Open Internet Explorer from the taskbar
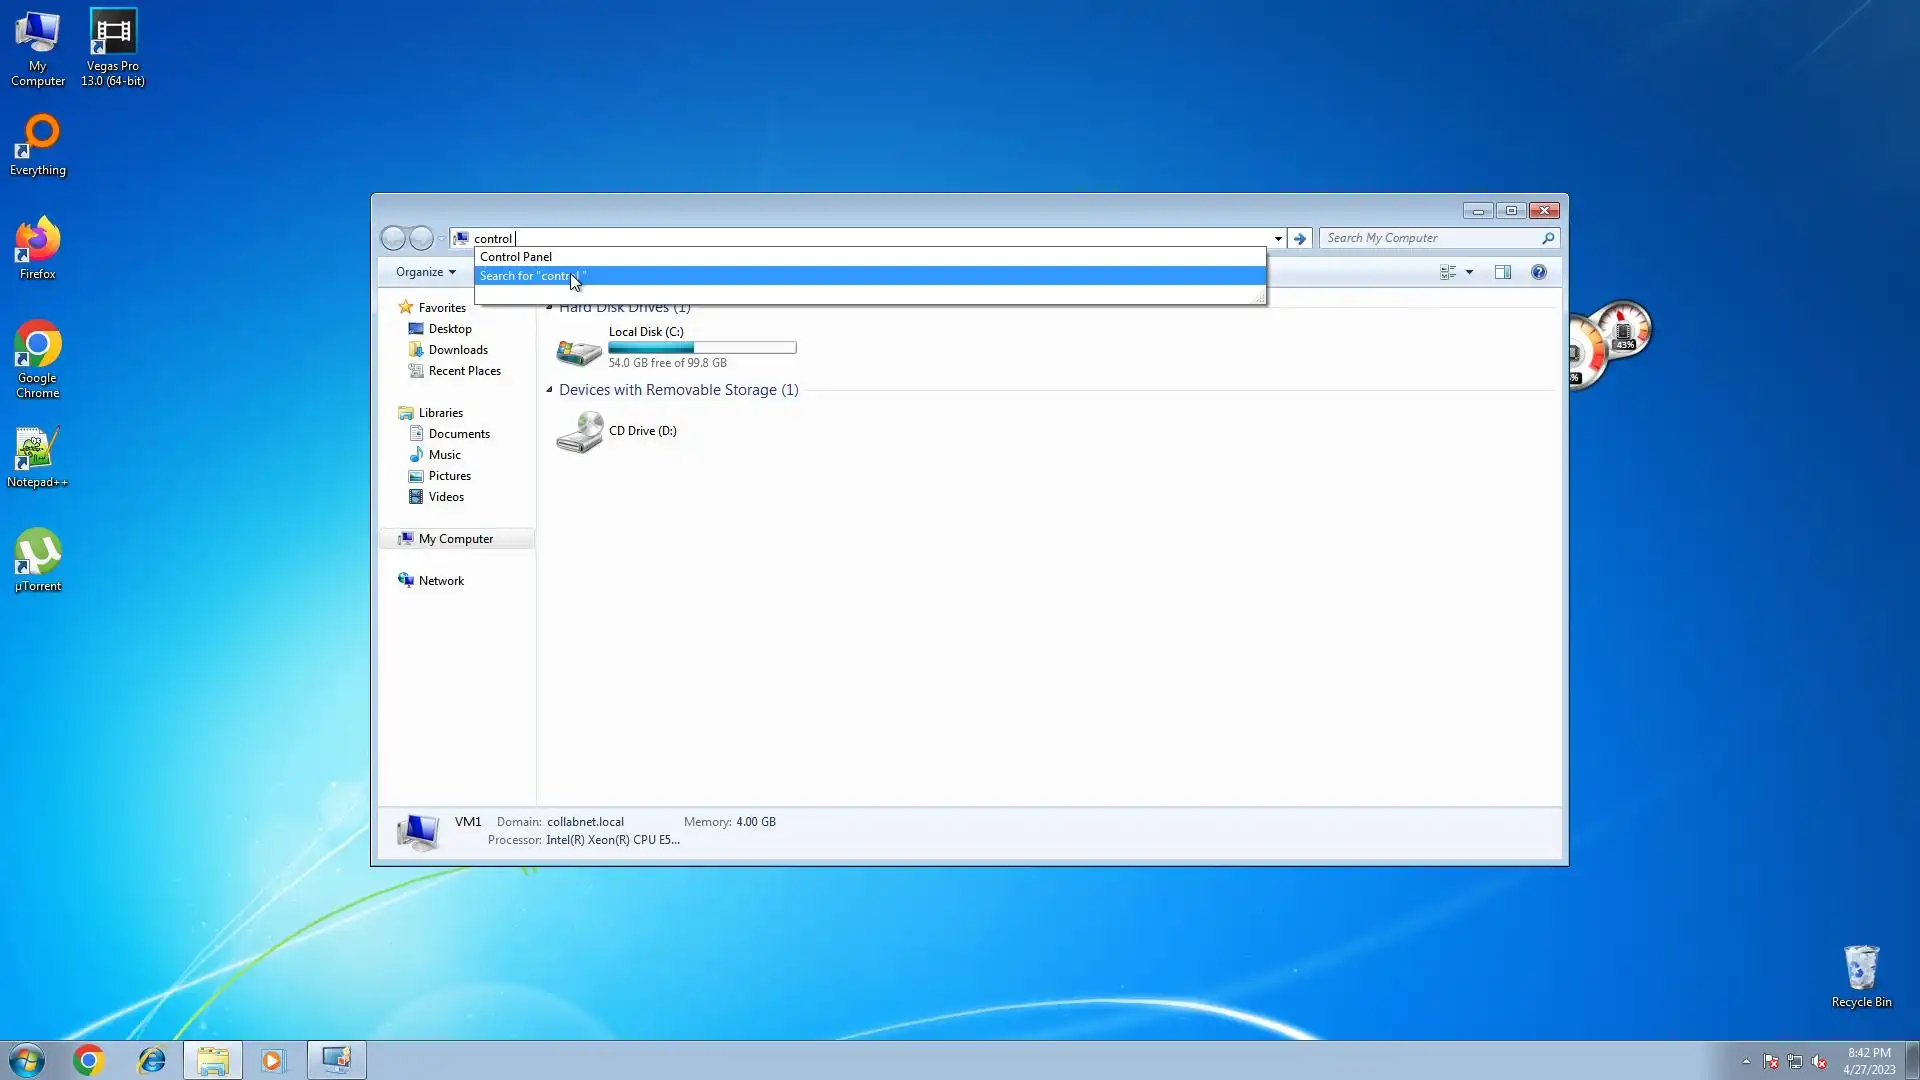 [x=152, y=1060]
